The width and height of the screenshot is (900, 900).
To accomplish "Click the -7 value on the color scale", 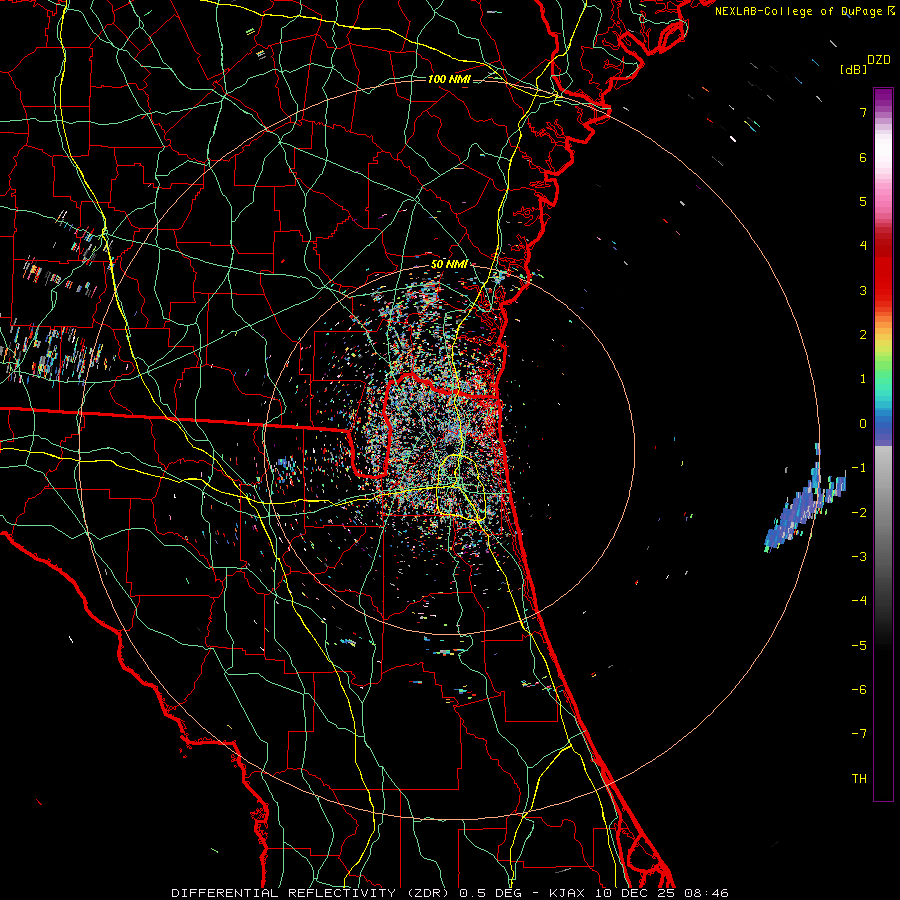I will pyautogui.click(x=859, y=734).
